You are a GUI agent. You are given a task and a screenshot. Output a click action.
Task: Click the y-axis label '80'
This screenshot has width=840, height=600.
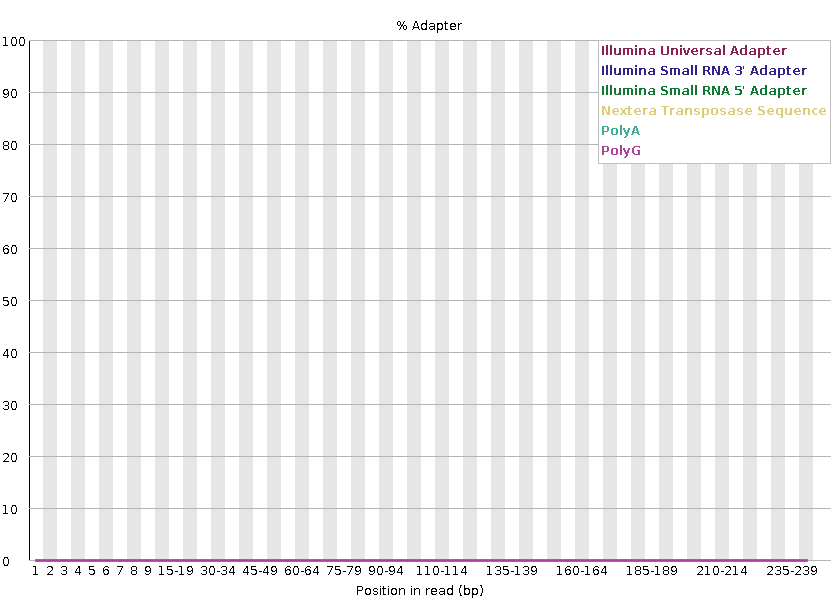tap(10, 146)
